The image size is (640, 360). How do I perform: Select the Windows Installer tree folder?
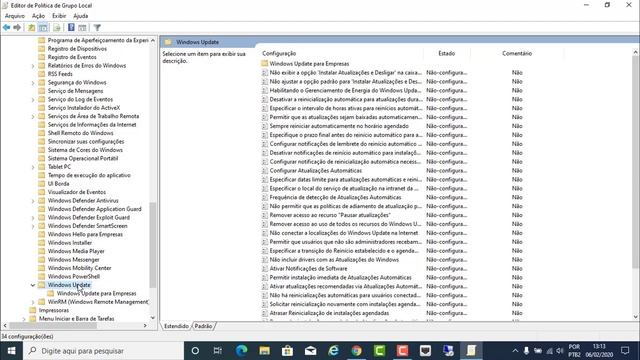[x=70, y=243]
